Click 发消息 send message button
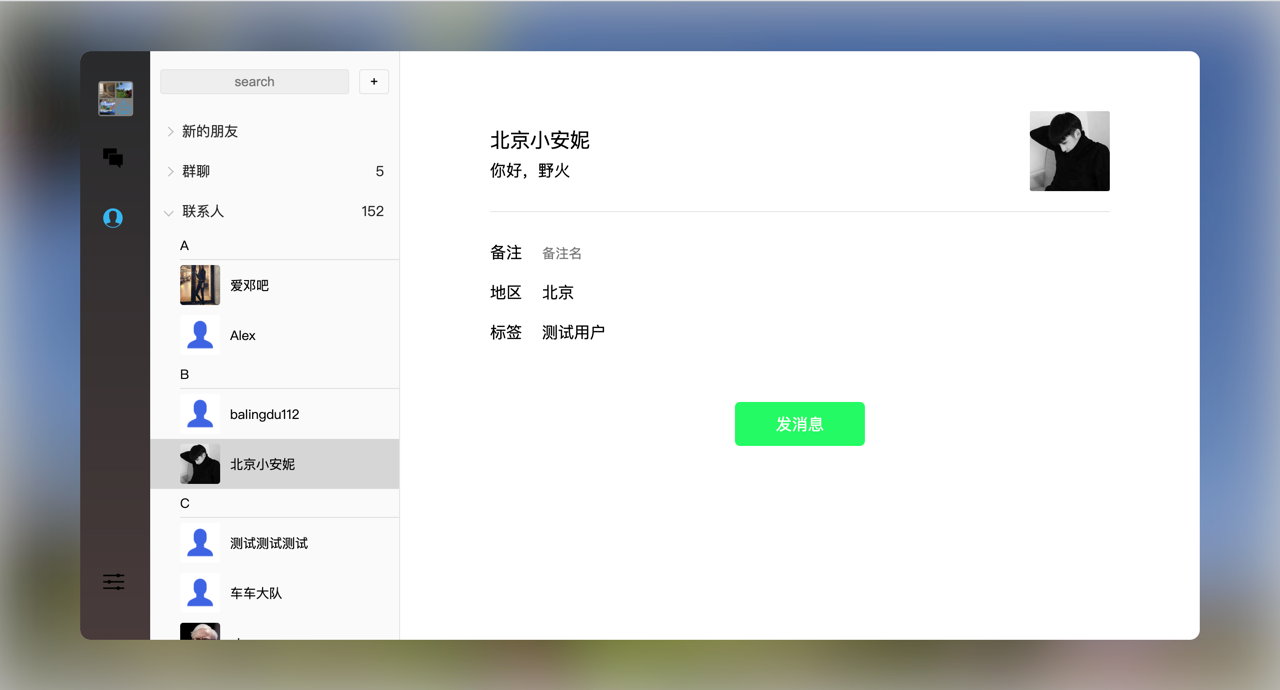1280x690 pixels. [x=800, y=424]
